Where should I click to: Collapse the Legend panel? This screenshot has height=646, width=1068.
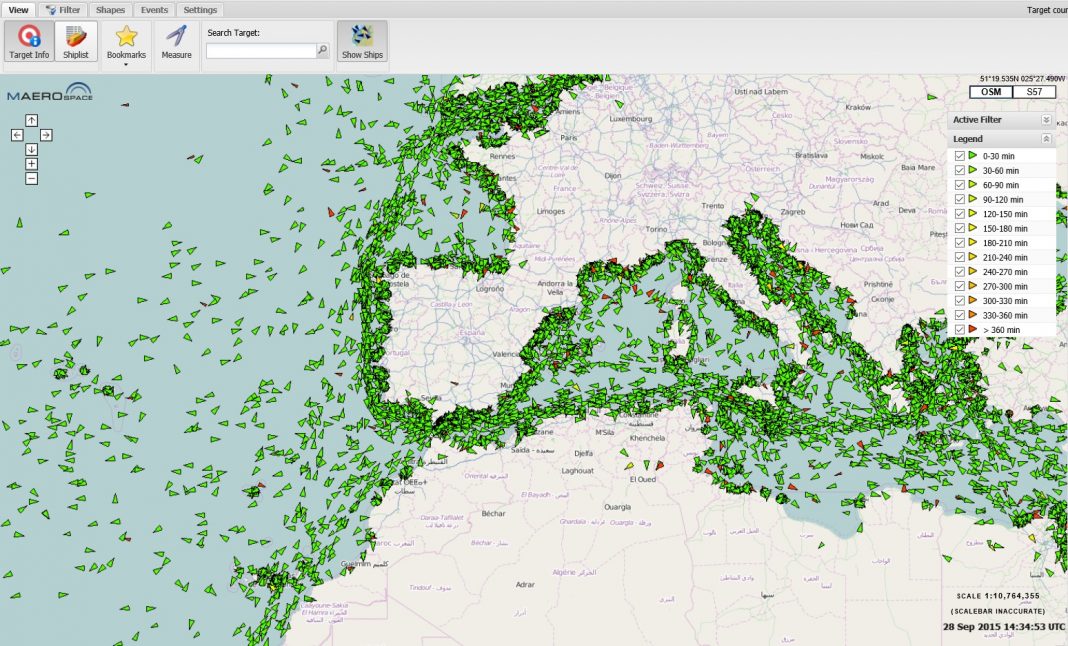coord(1046,139)
